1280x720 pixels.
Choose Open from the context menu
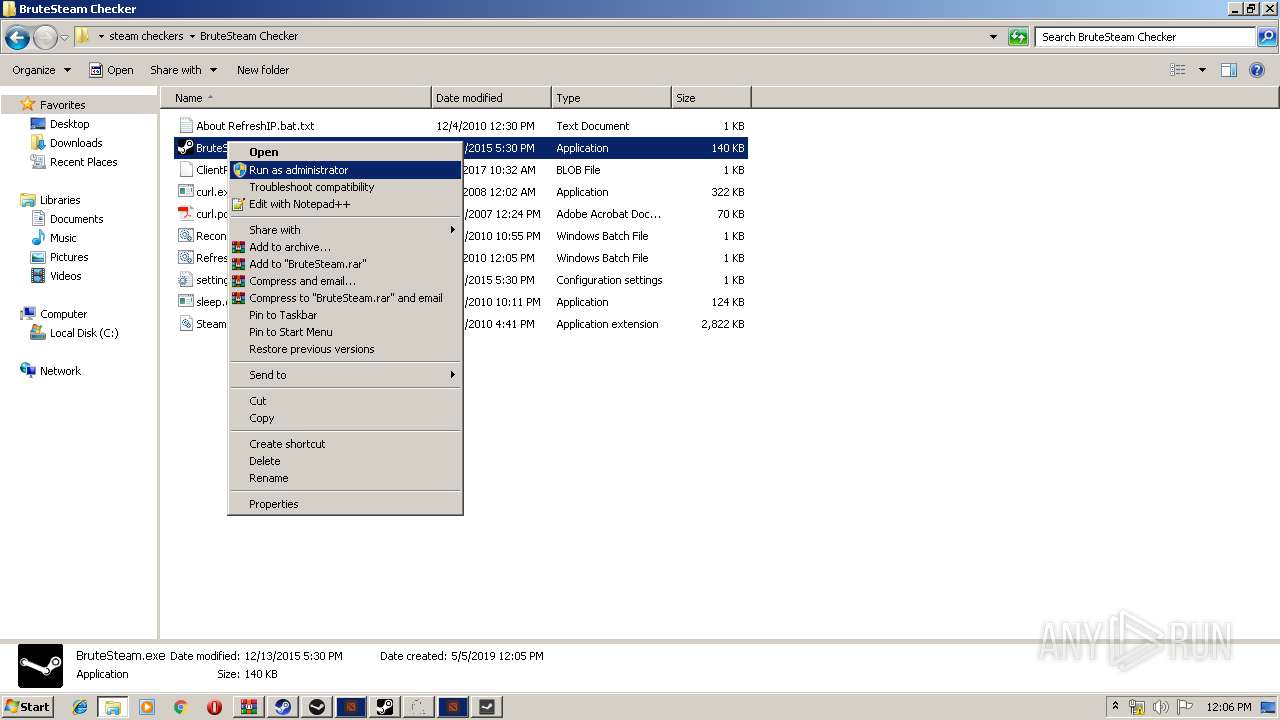(x=345, y=152)
